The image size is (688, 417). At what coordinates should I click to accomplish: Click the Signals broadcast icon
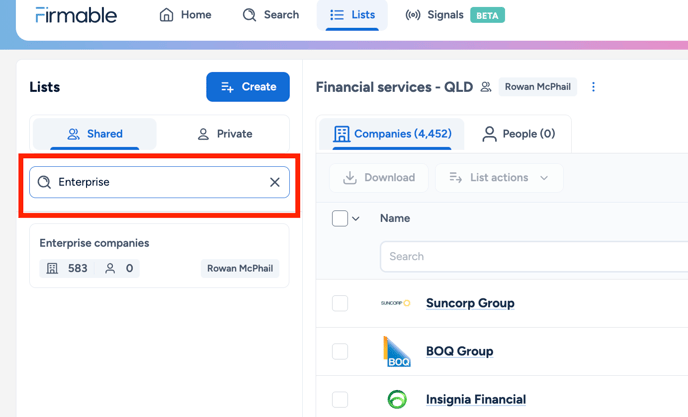click(x=412, y=15)
